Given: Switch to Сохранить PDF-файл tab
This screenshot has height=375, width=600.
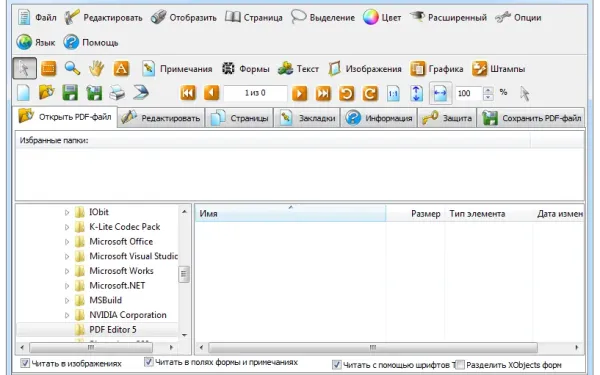Looking at the screenshot, I should point(531,118).
